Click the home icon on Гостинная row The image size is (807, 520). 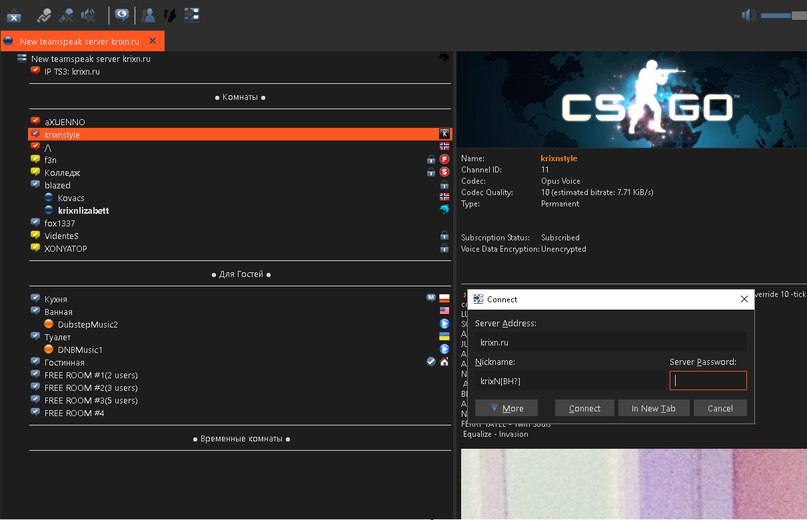click(445, 361)
